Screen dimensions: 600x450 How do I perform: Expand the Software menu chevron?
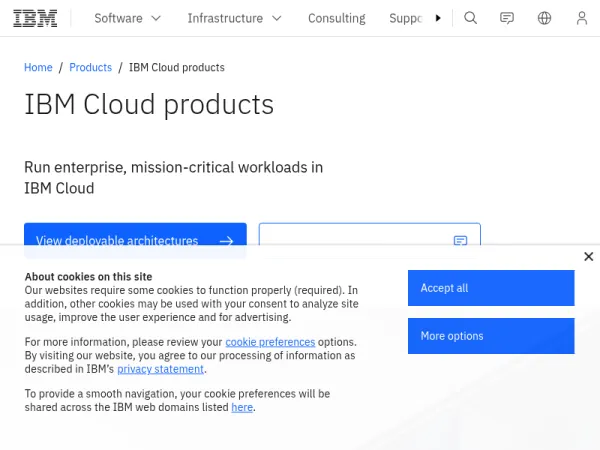[156, 18]
